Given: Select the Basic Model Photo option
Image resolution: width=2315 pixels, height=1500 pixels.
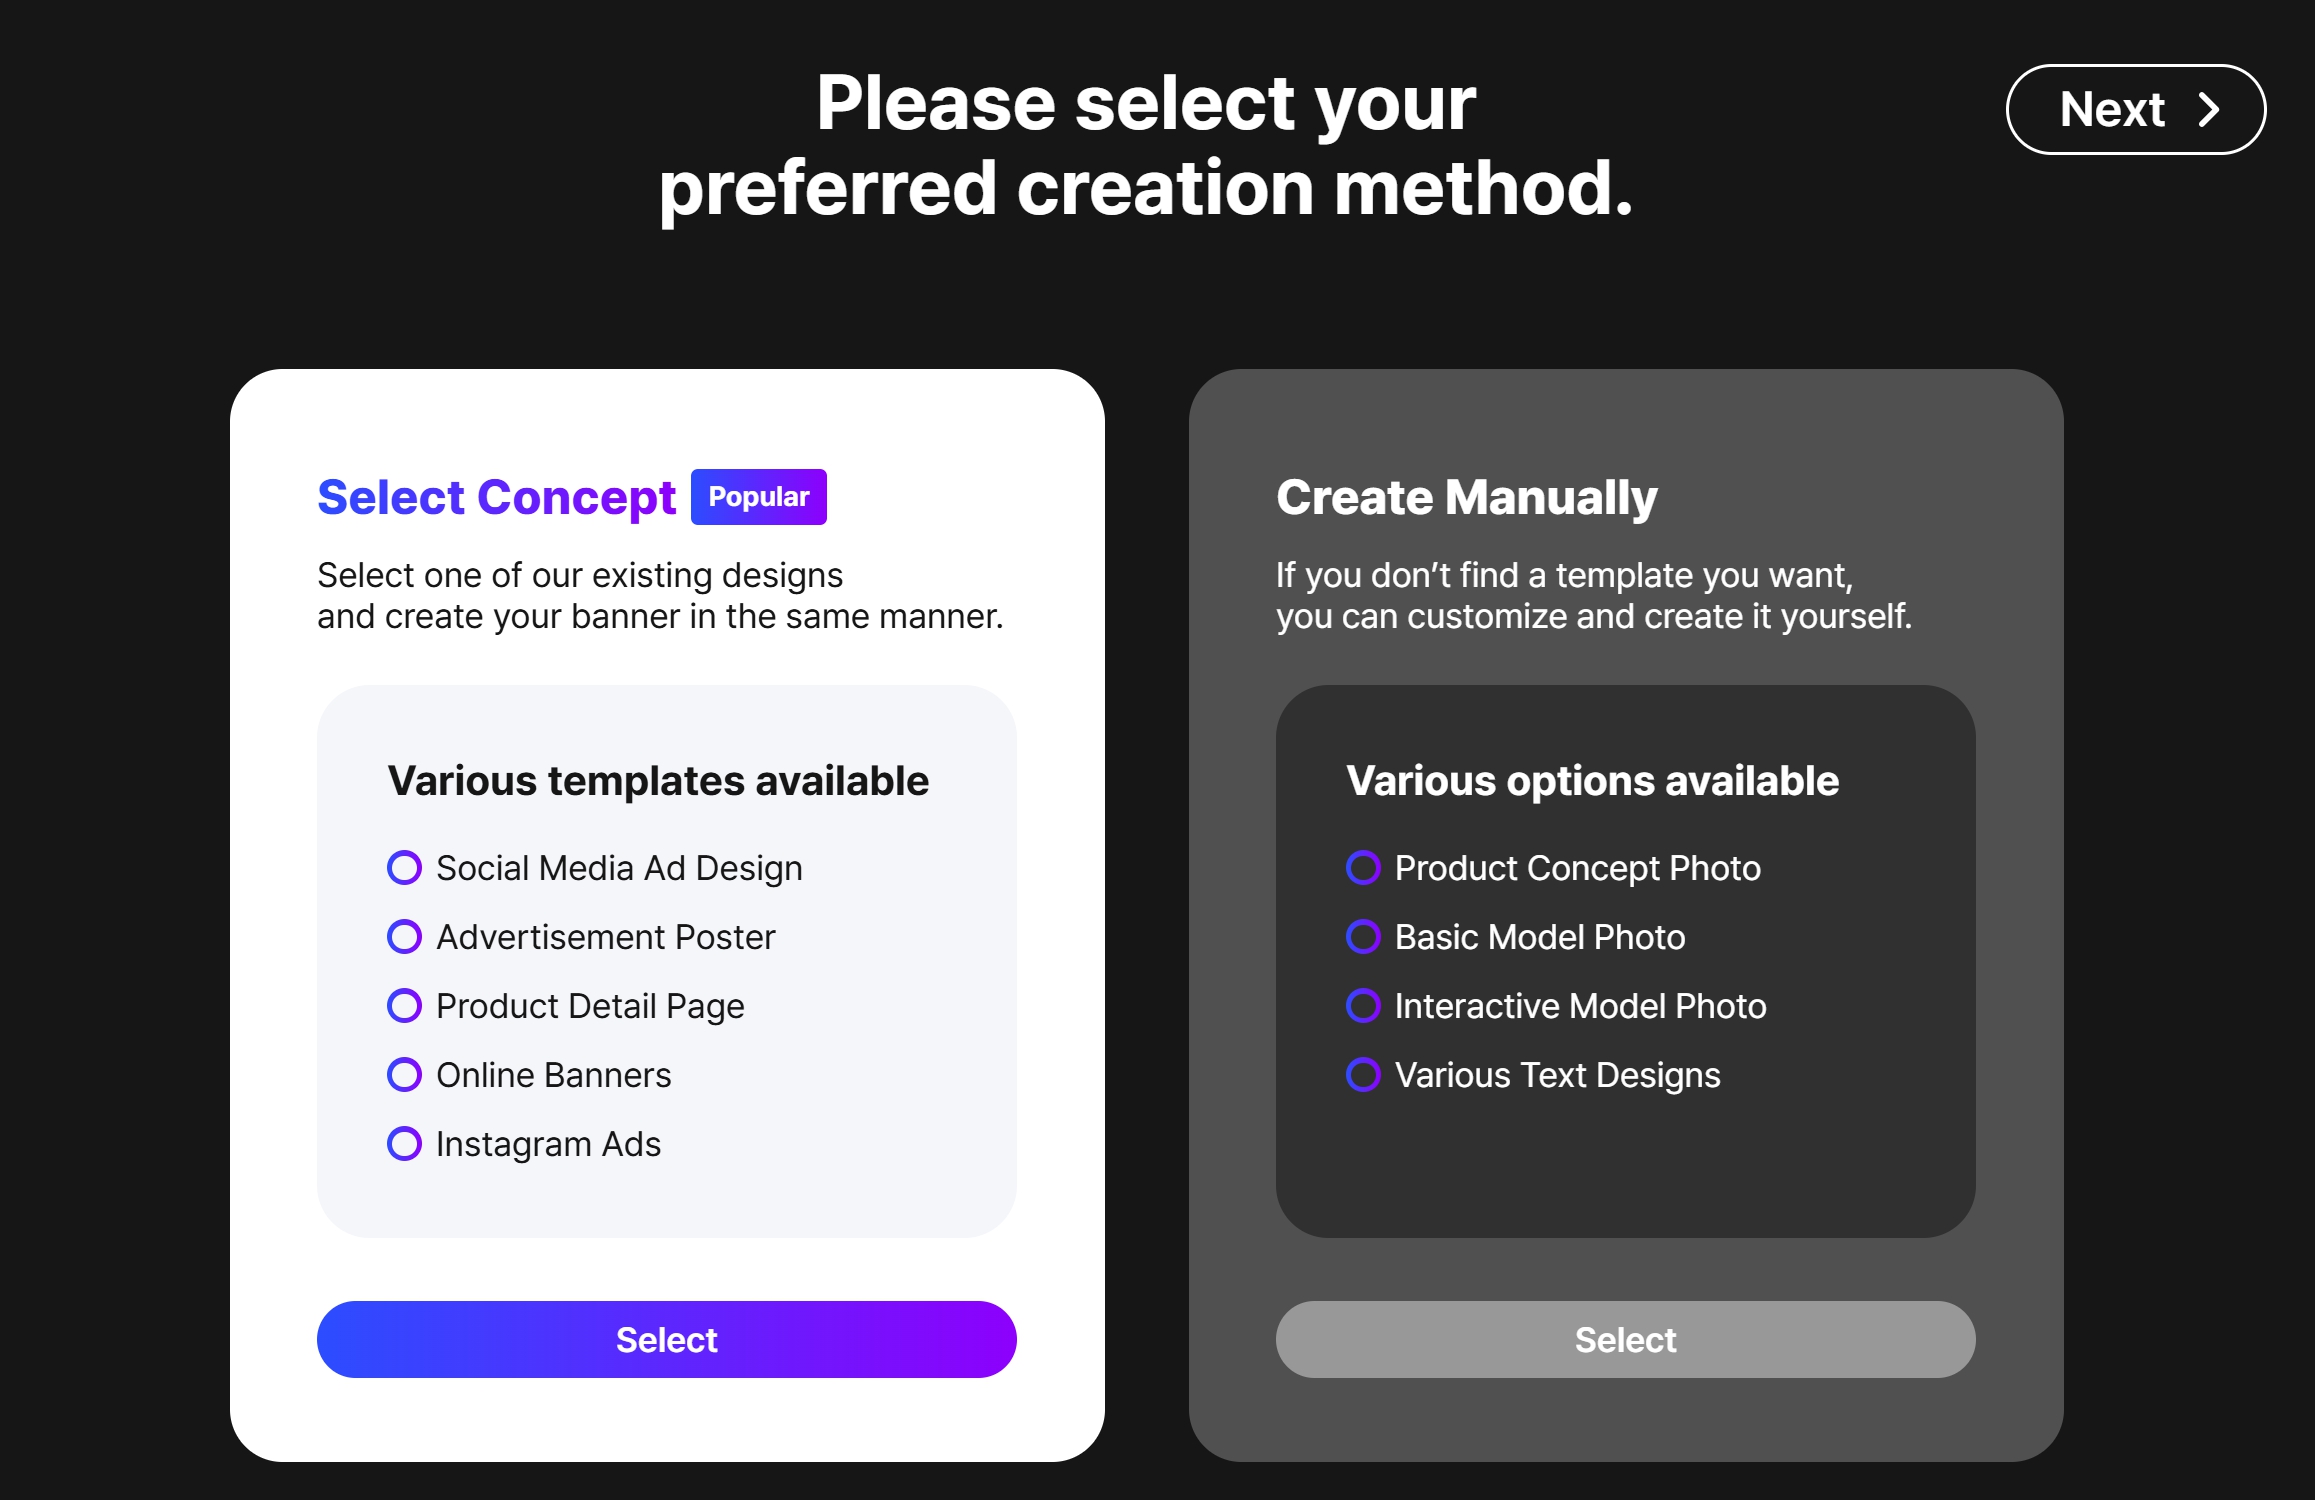Looking at the screenshot, I should pos(1363,937).
